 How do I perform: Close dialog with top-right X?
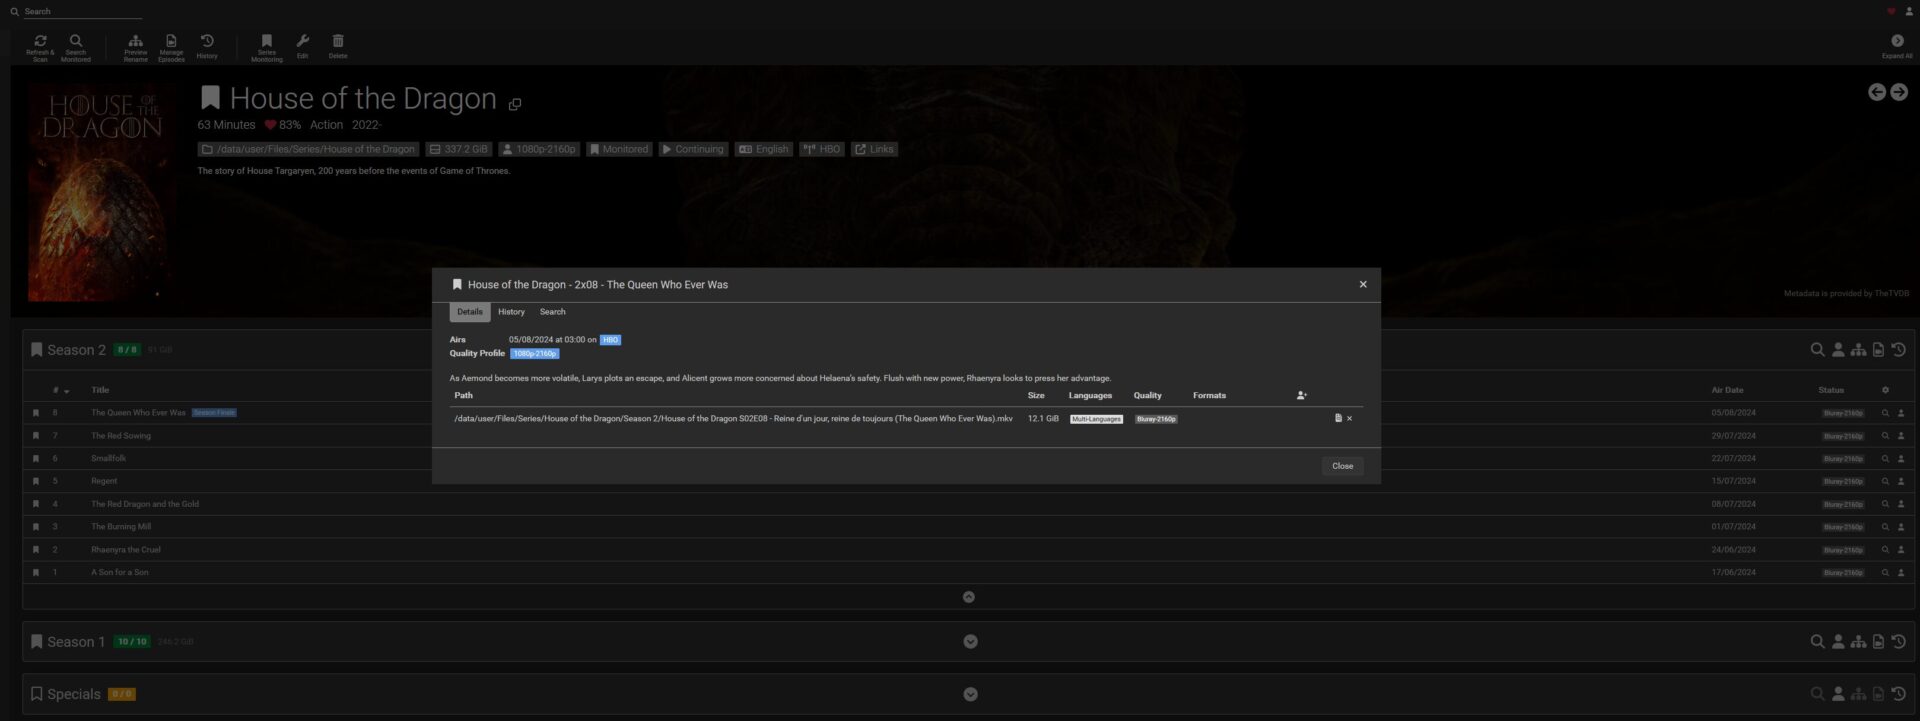[x=1363, y=285]
